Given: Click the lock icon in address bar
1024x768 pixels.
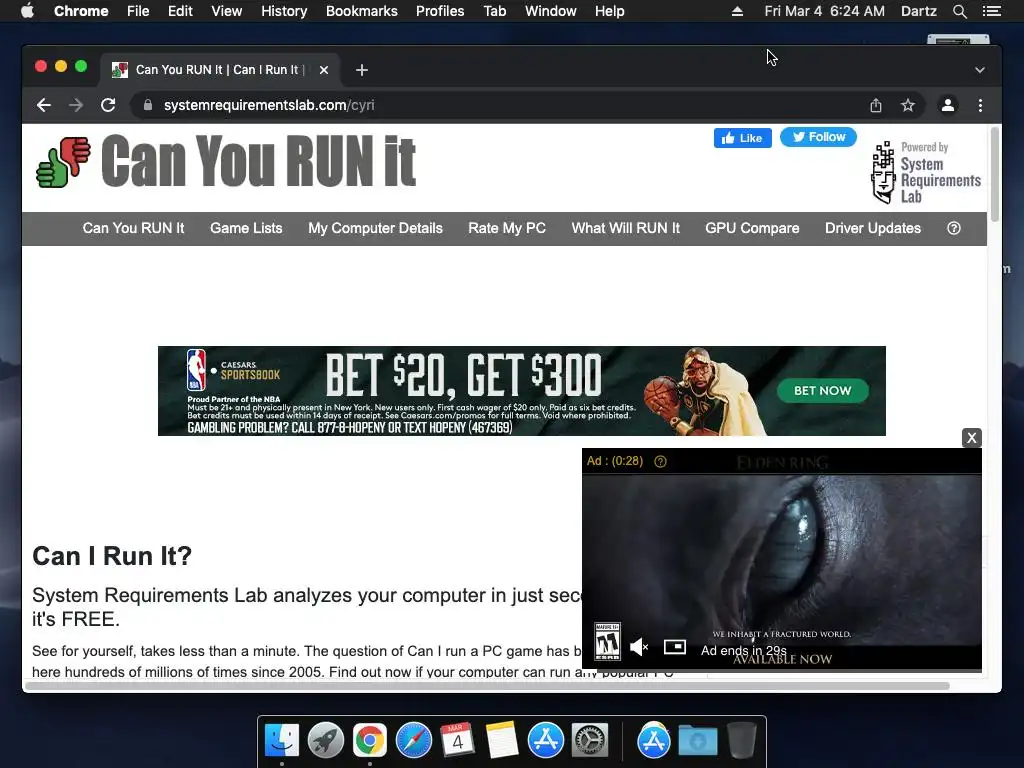Looking at the screenshot, I should point(148,105).
